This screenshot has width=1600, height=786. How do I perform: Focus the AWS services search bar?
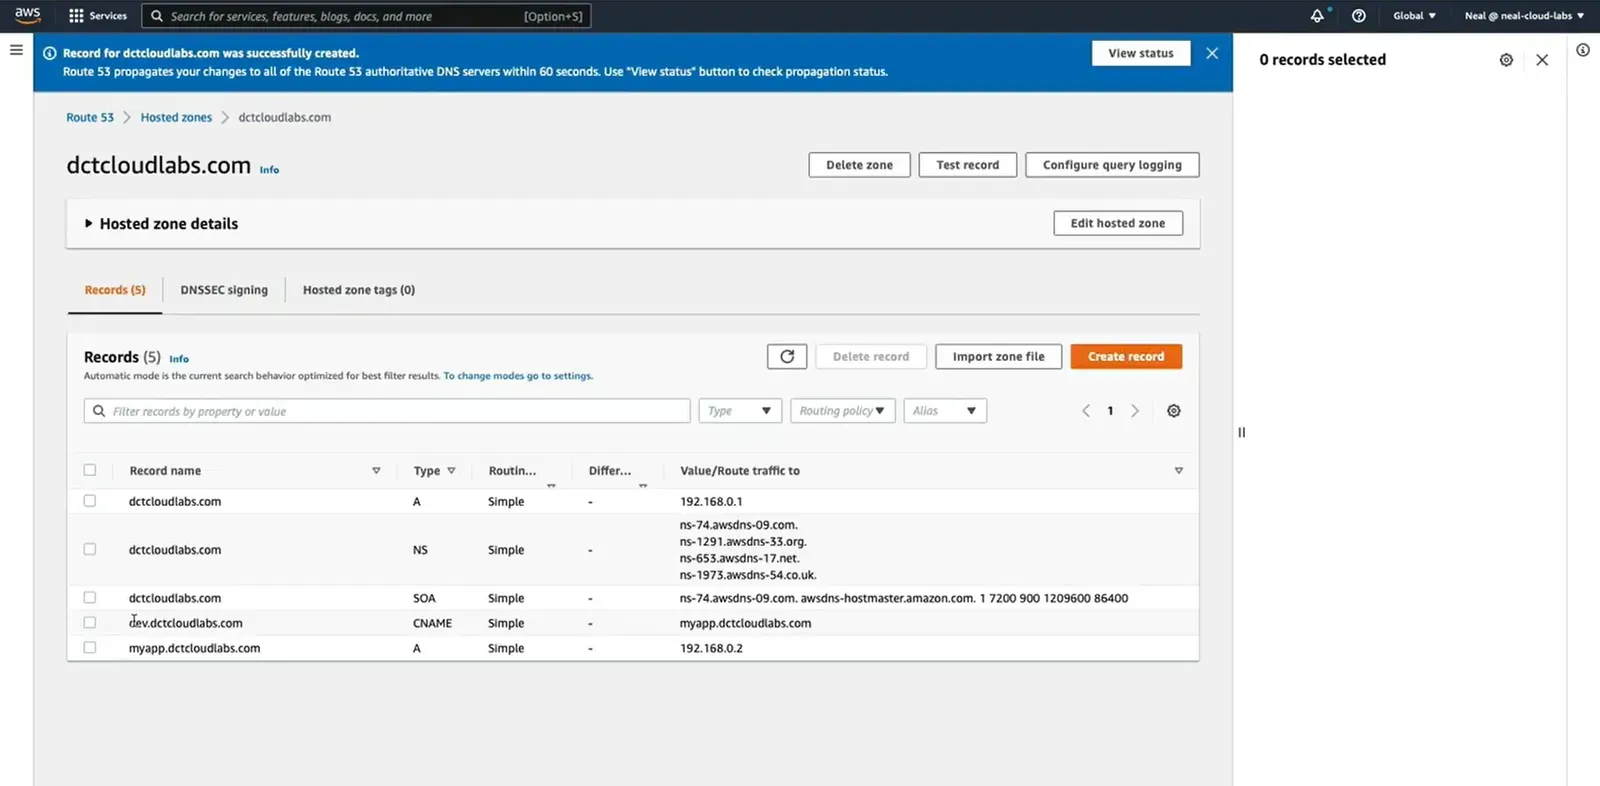(366, 16)
